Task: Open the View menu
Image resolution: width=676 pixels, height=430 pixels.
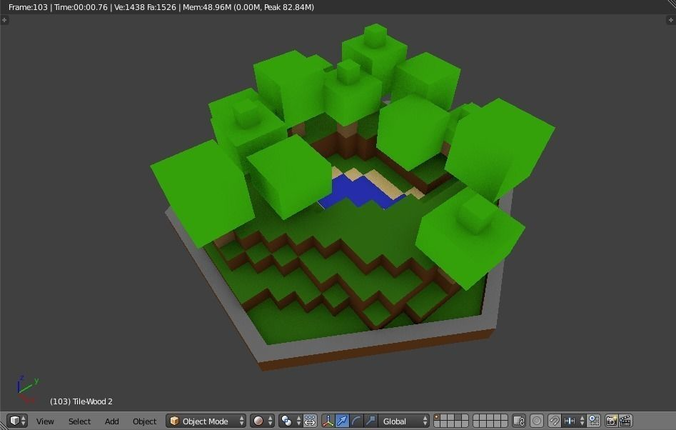Action: click(x=45, y=421)
